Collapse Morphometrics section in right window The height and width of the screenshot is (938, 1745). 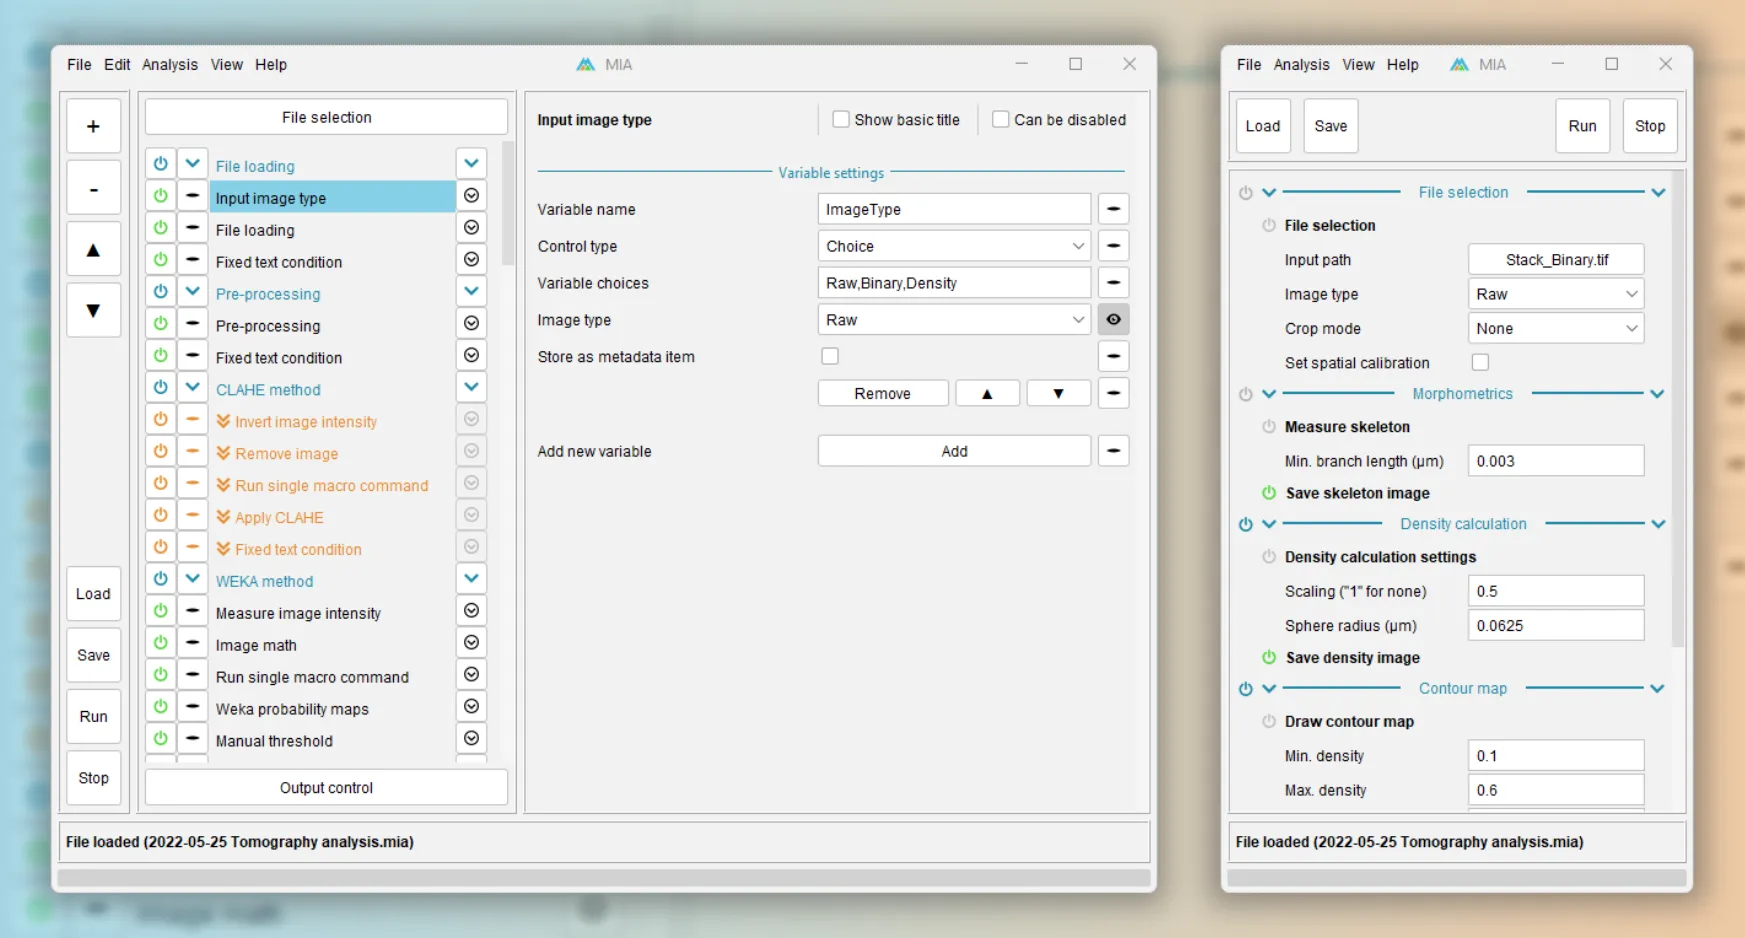coord(1269,394)
